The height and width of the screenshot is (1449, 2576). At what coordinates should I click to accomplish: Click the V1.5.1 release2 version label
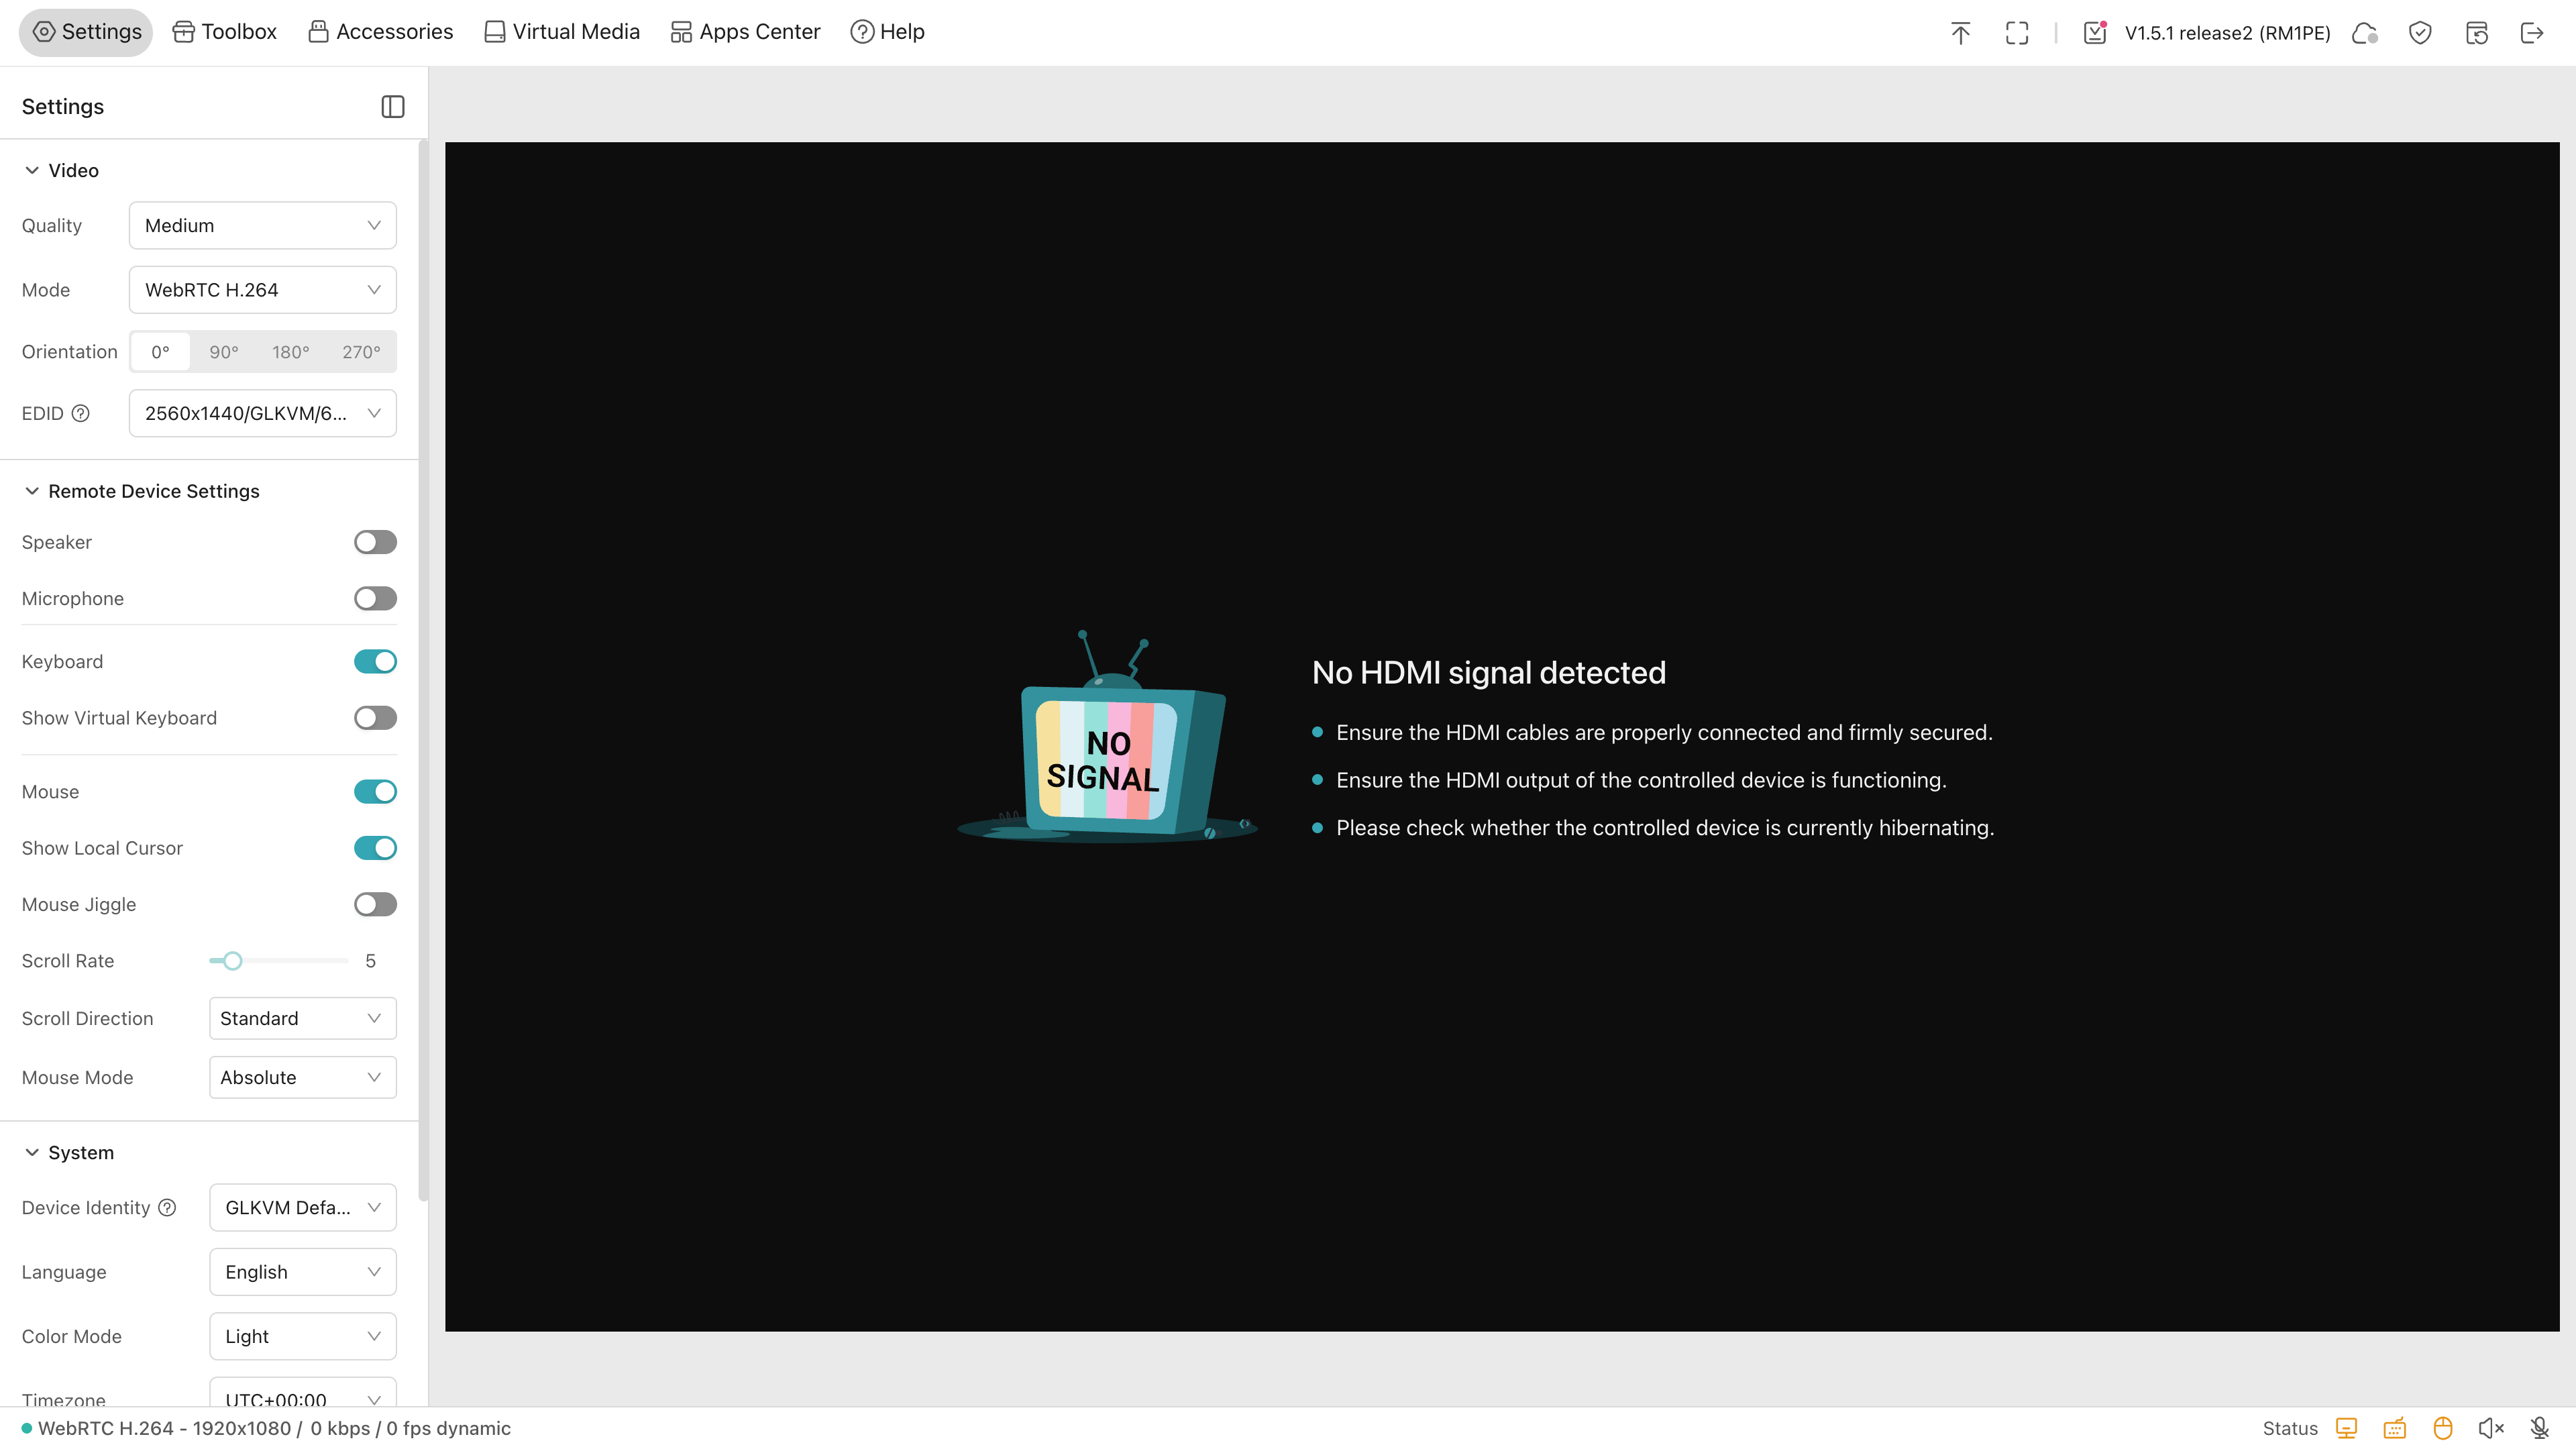[2227, 33]
